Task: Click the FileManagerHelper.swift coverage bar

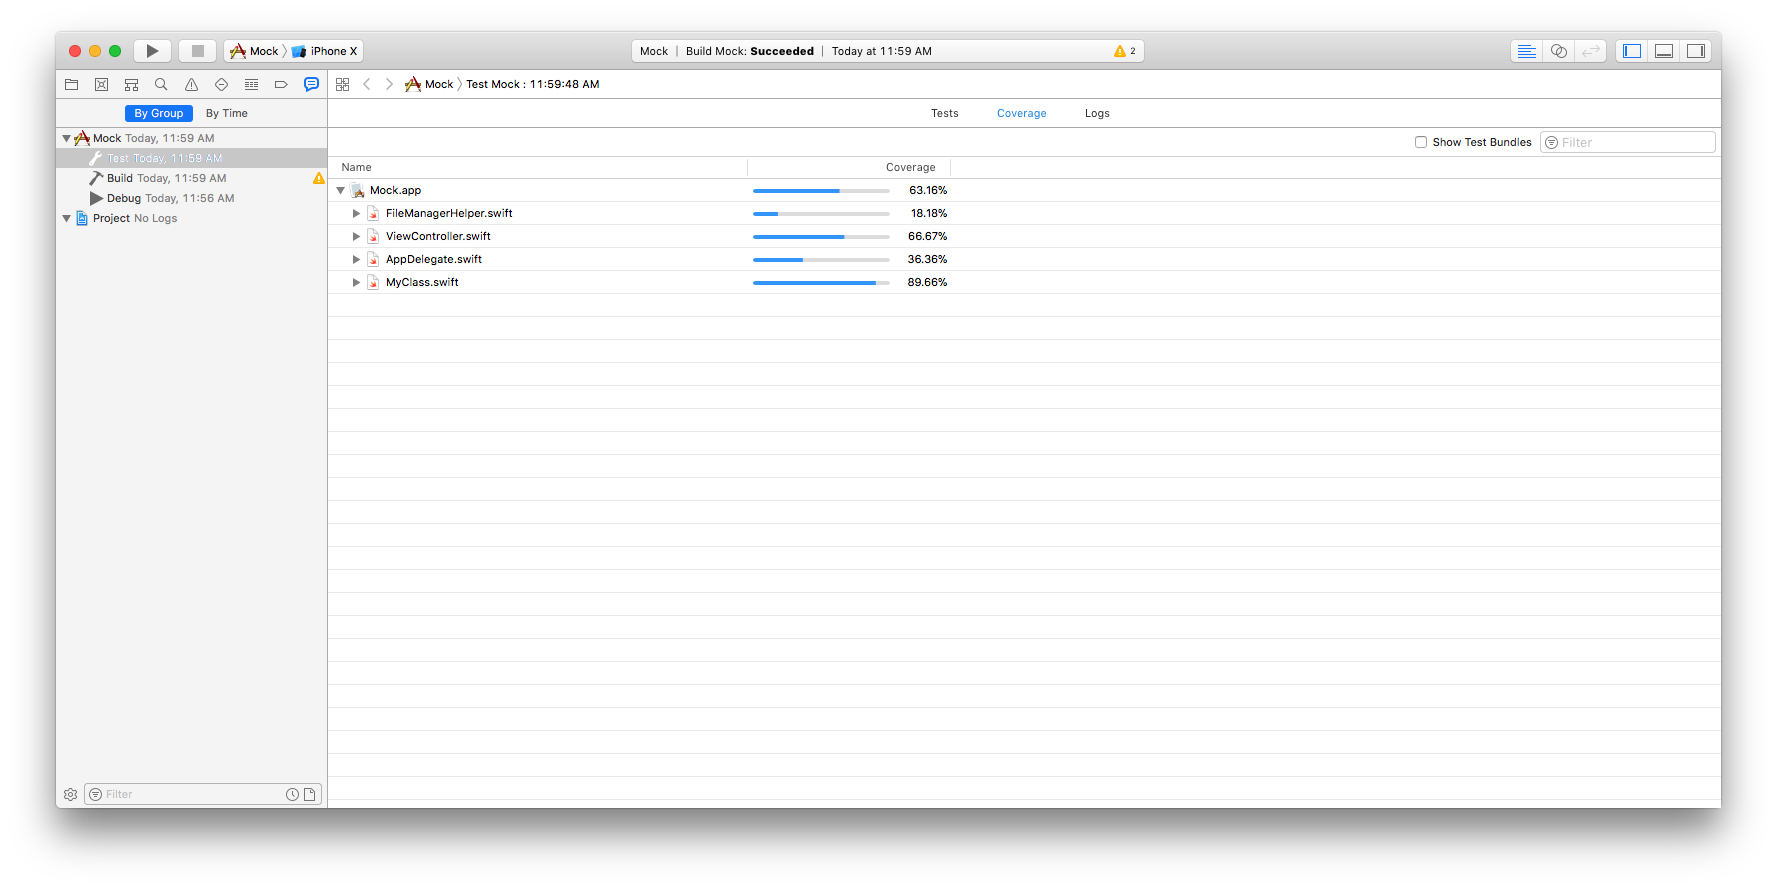Action: pyautogui.click(x=821, y=214)
